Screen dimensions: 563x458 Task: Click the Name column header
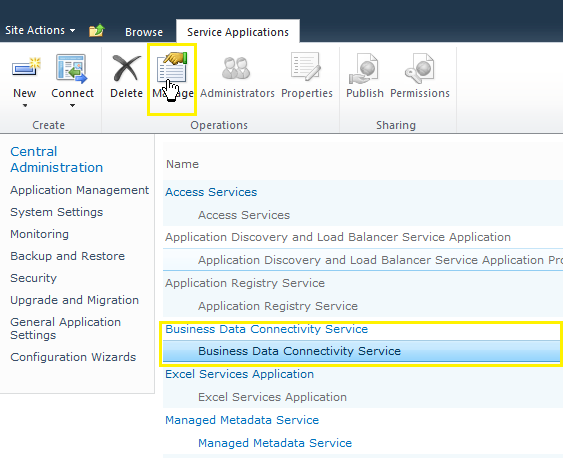coord(182,164)
